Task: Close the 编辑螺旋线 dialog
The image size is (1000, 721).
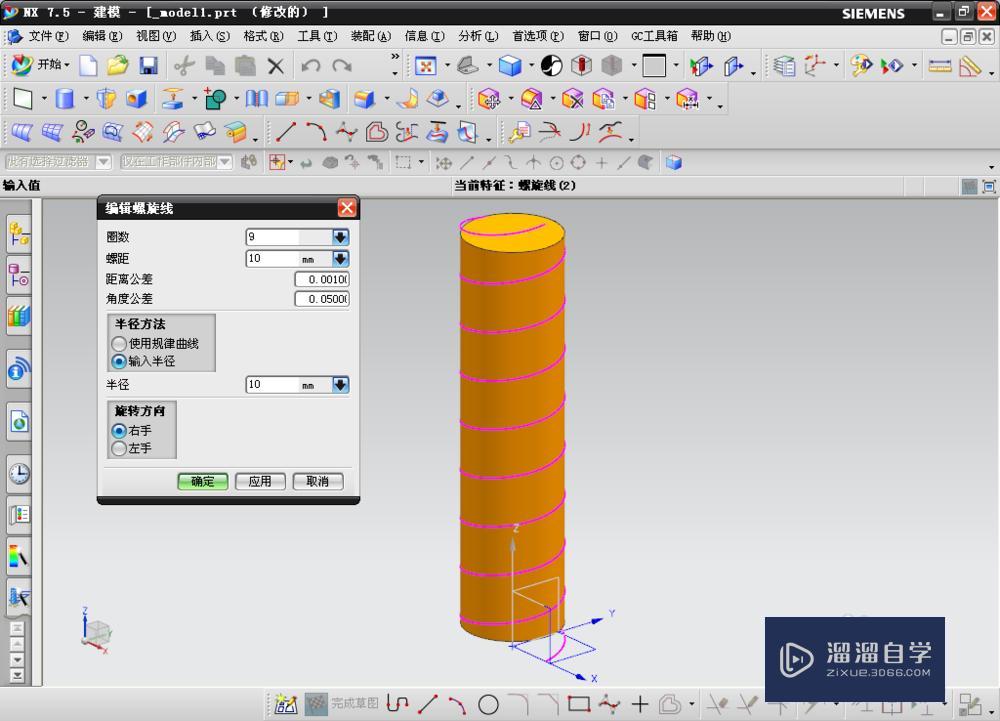Action: click(346, 208)
